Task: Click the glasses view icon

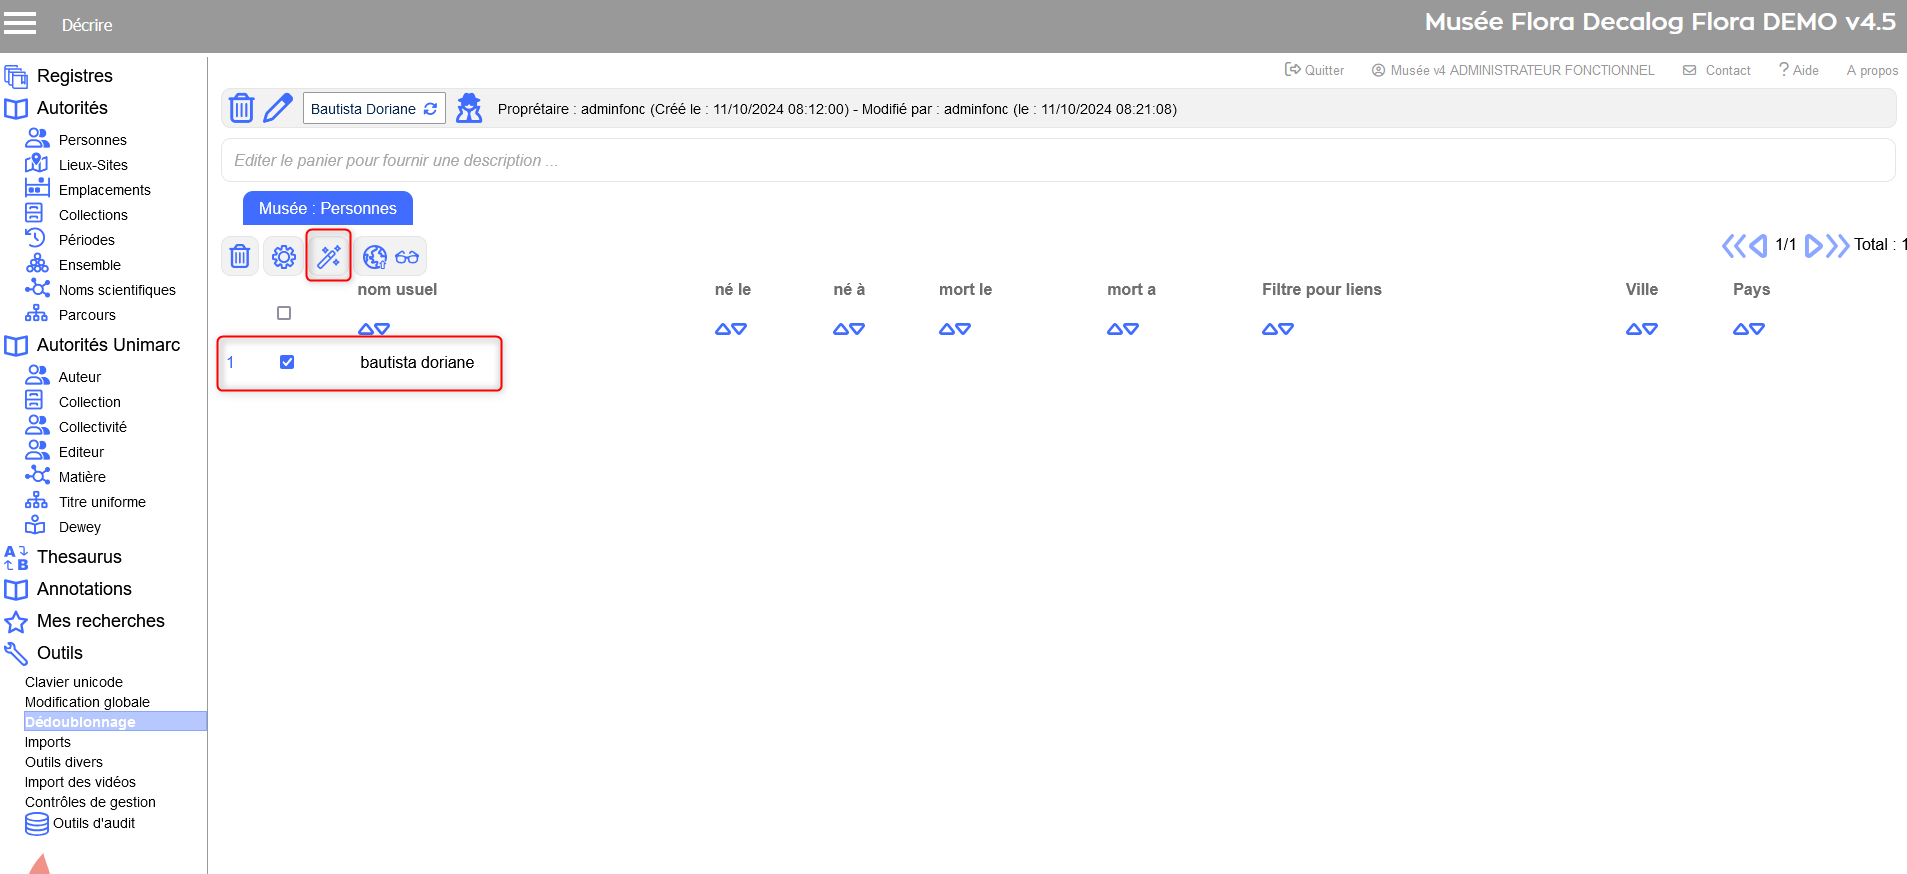Action: pos(407,257)
